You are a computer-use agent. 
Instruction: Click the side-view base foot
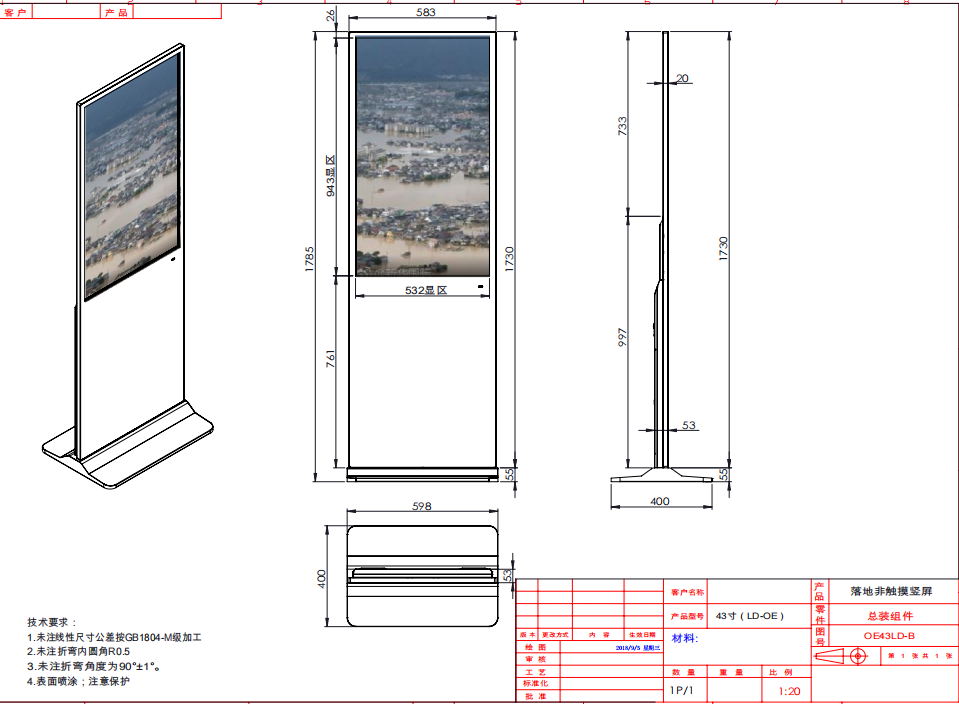[x=662, y=474]
